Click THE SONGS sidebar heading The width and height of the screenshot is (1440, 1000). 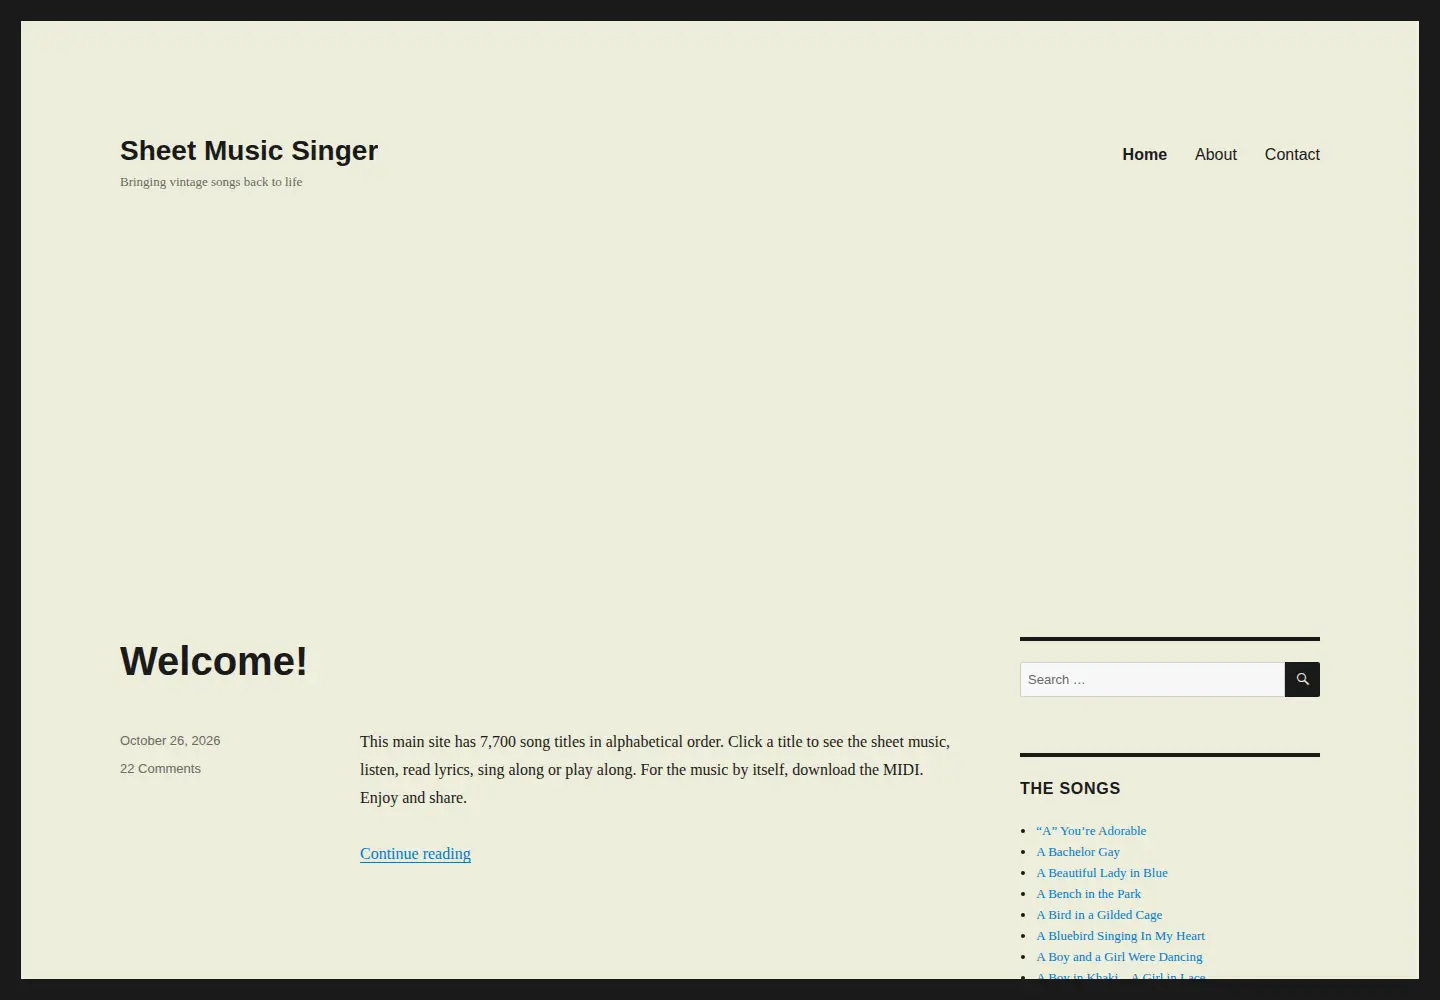[1070, 788]
